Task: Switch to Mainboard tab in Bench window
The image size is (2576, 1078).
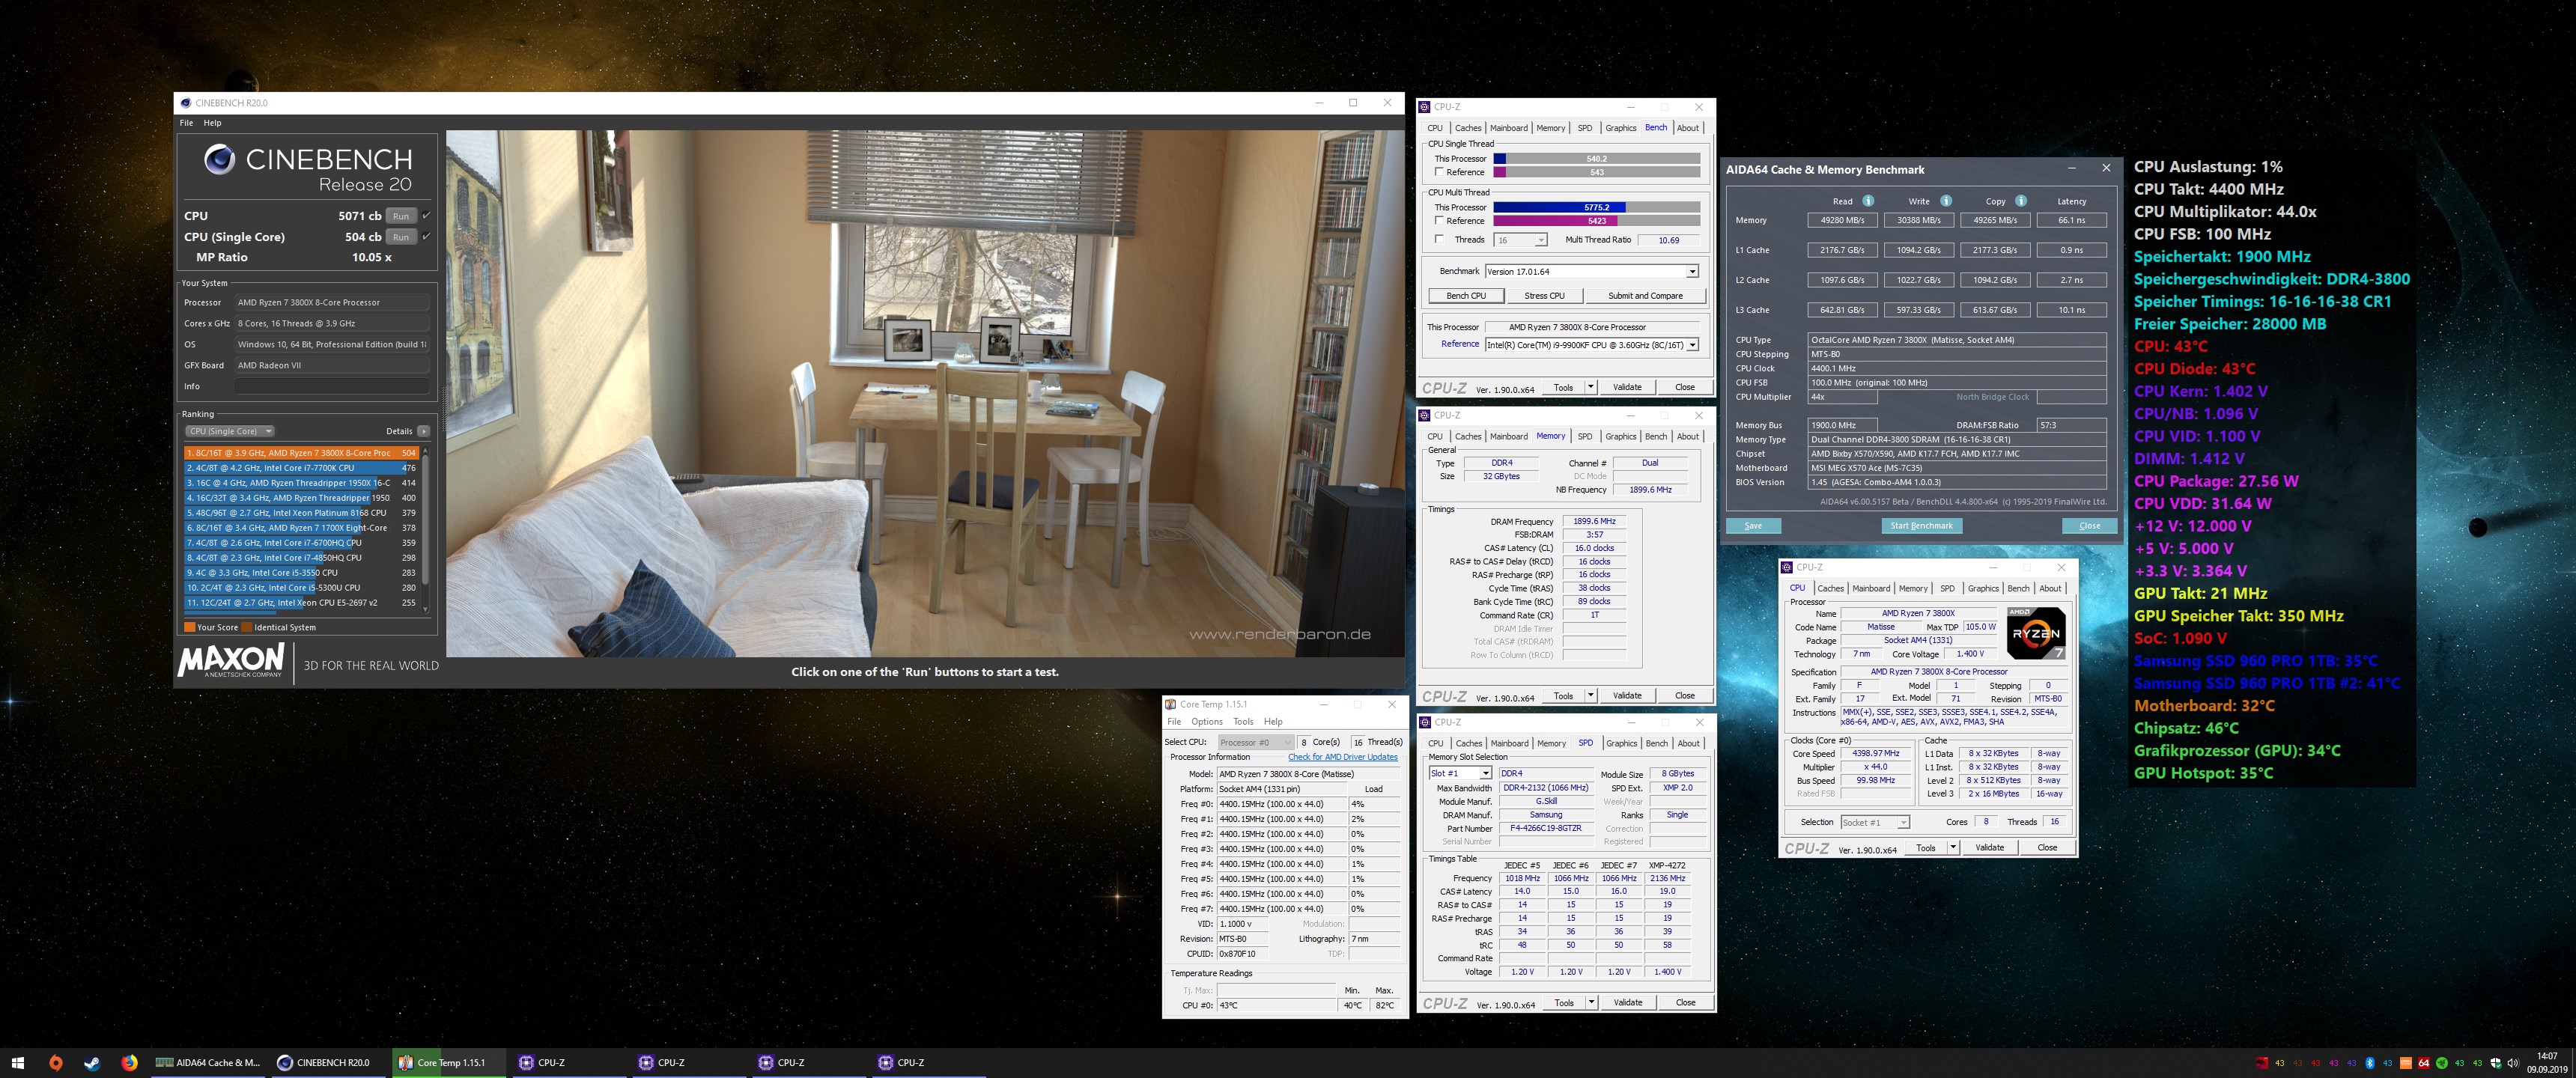Action: (x=1508, y=128)
